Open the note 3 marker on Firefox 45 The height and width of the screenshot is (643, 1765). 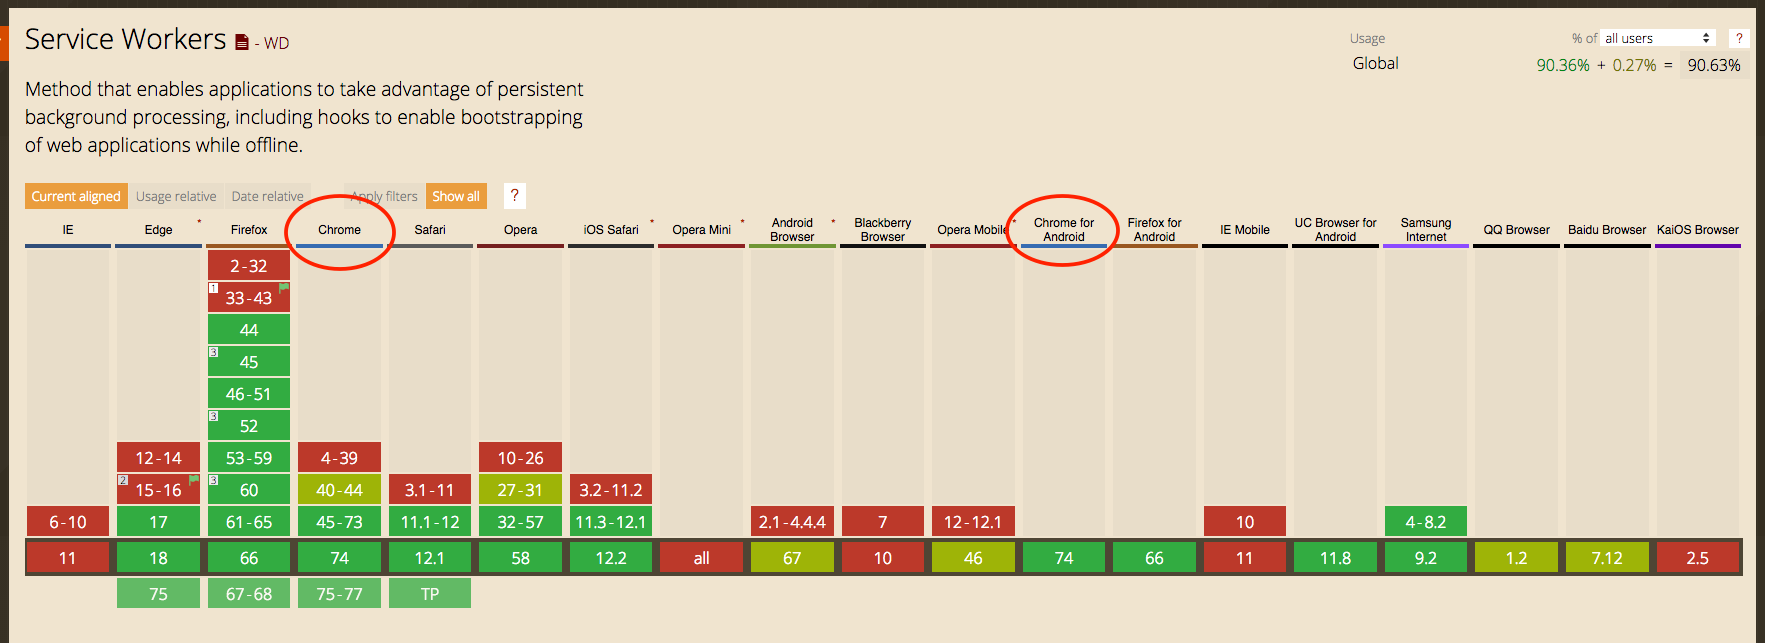point(213,352)
